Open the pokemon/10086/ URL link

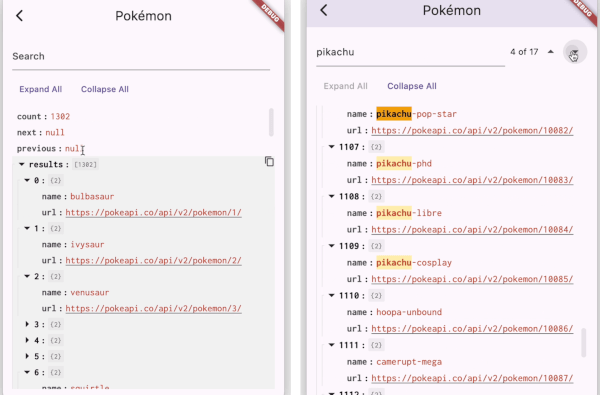pyautogui.click(x=472, y=329)
